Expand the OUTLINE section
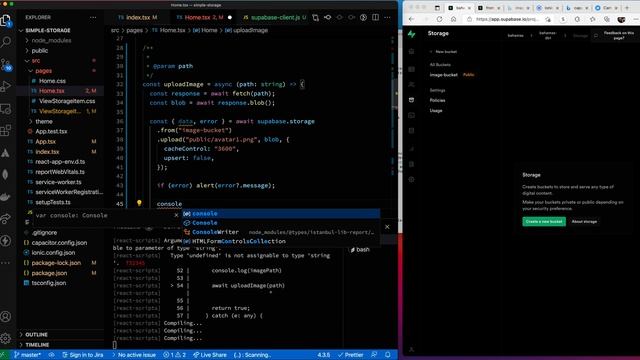Viewport: 640px width, 360px height. pyautogui.click(x=36, y=335)
